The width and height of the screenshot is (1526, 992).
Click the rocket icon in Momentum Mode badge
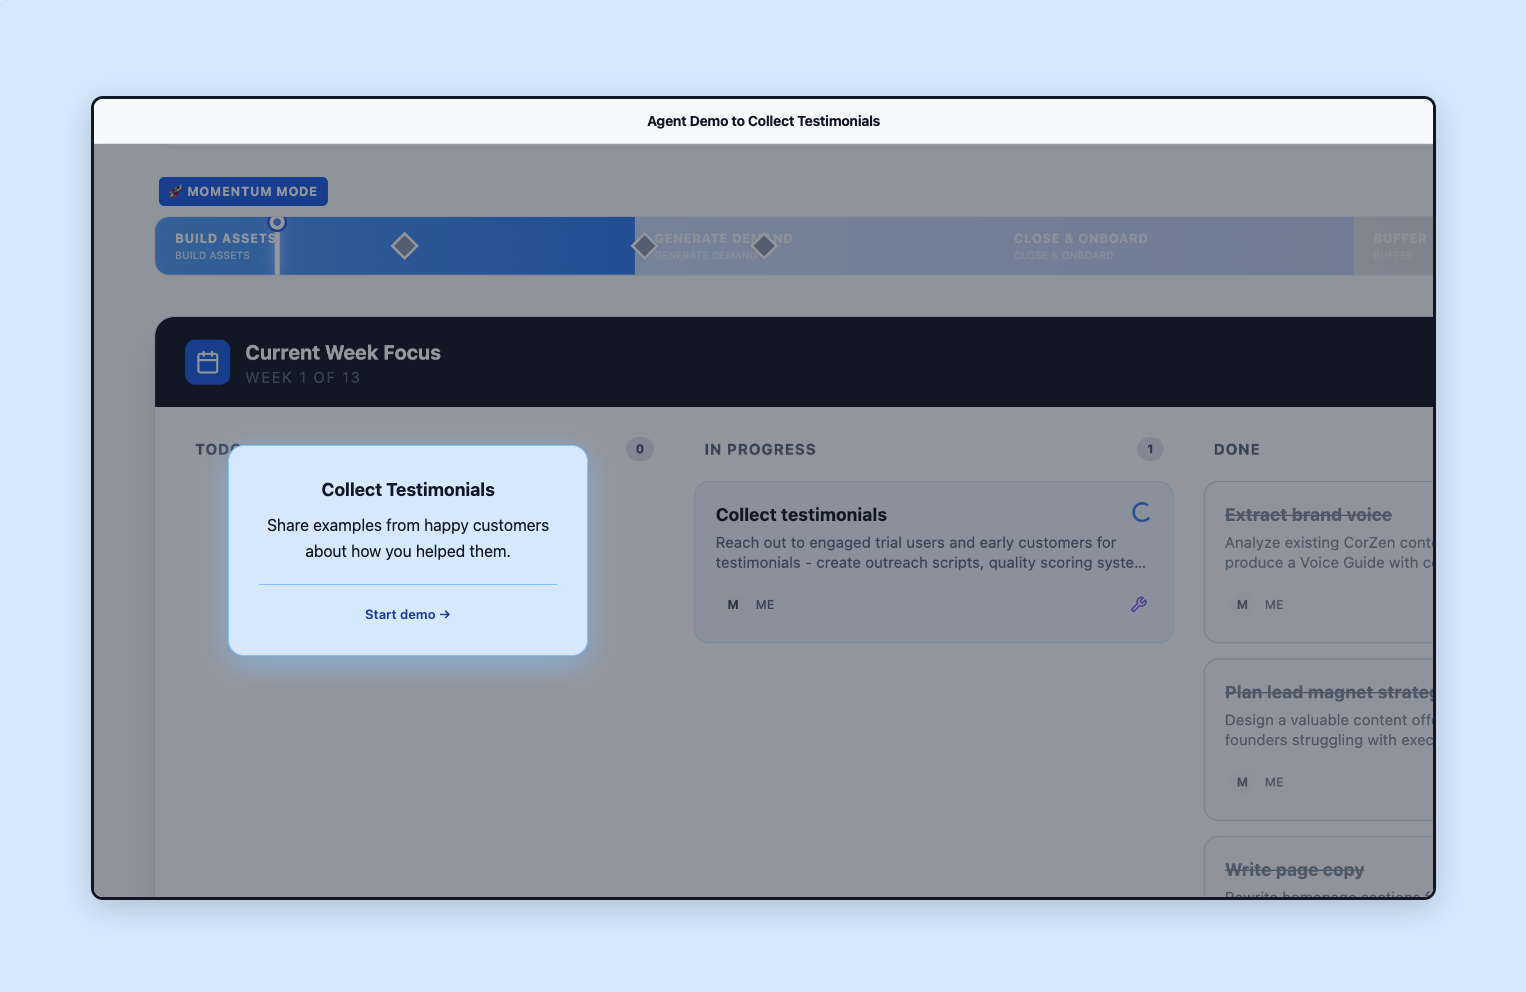pos(175,192)
